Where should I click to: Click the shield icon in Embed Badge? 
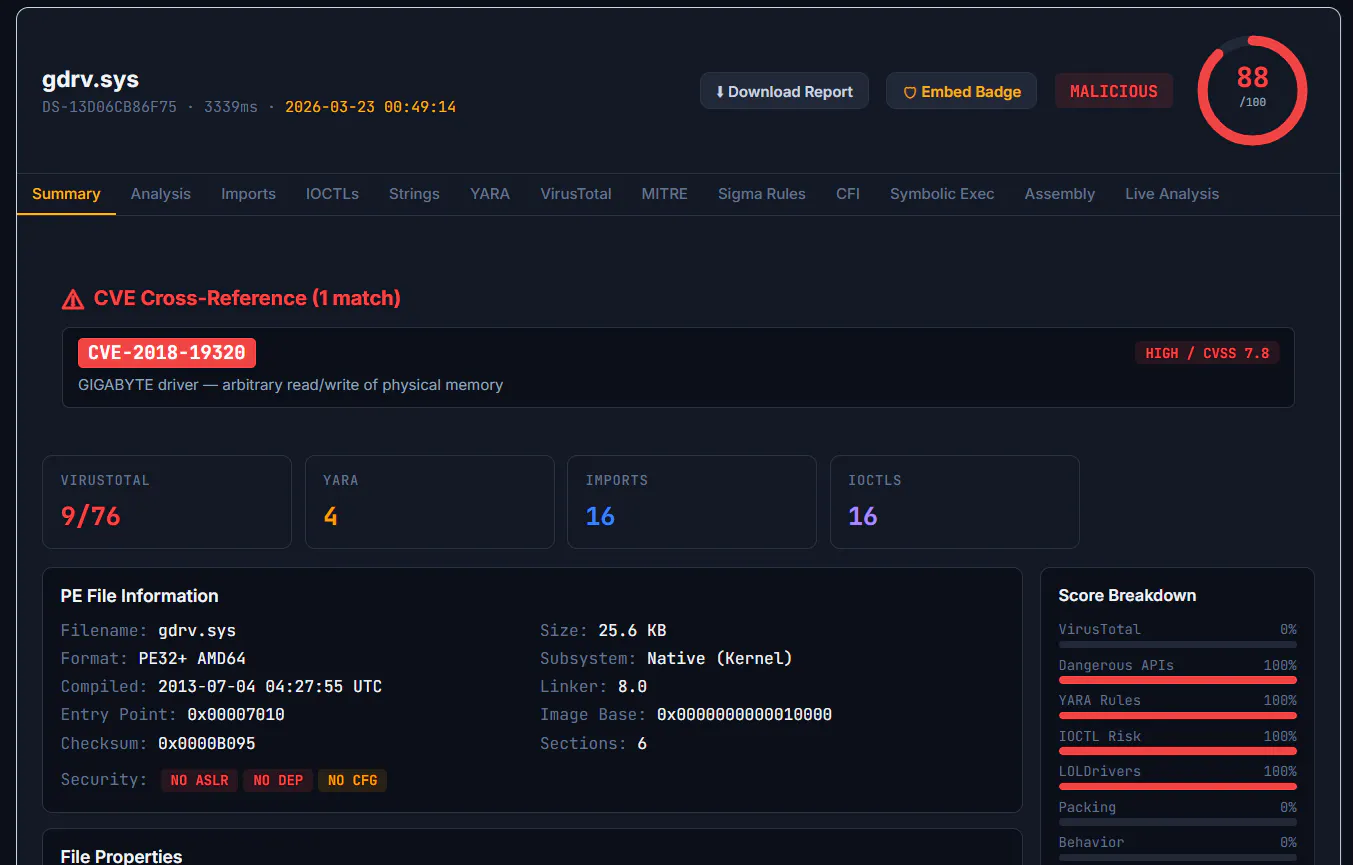pyautogui.click(x=910, y=92)
